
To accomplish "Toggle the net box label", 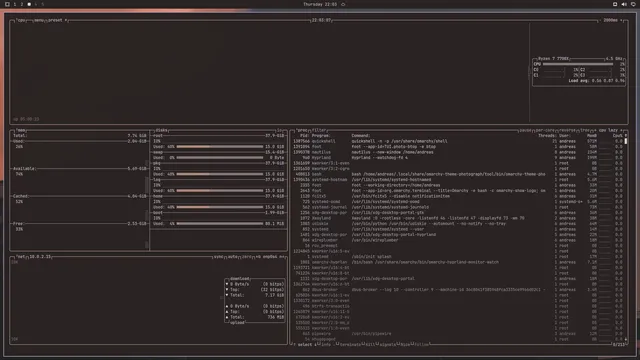I will (x=20, y=257).
